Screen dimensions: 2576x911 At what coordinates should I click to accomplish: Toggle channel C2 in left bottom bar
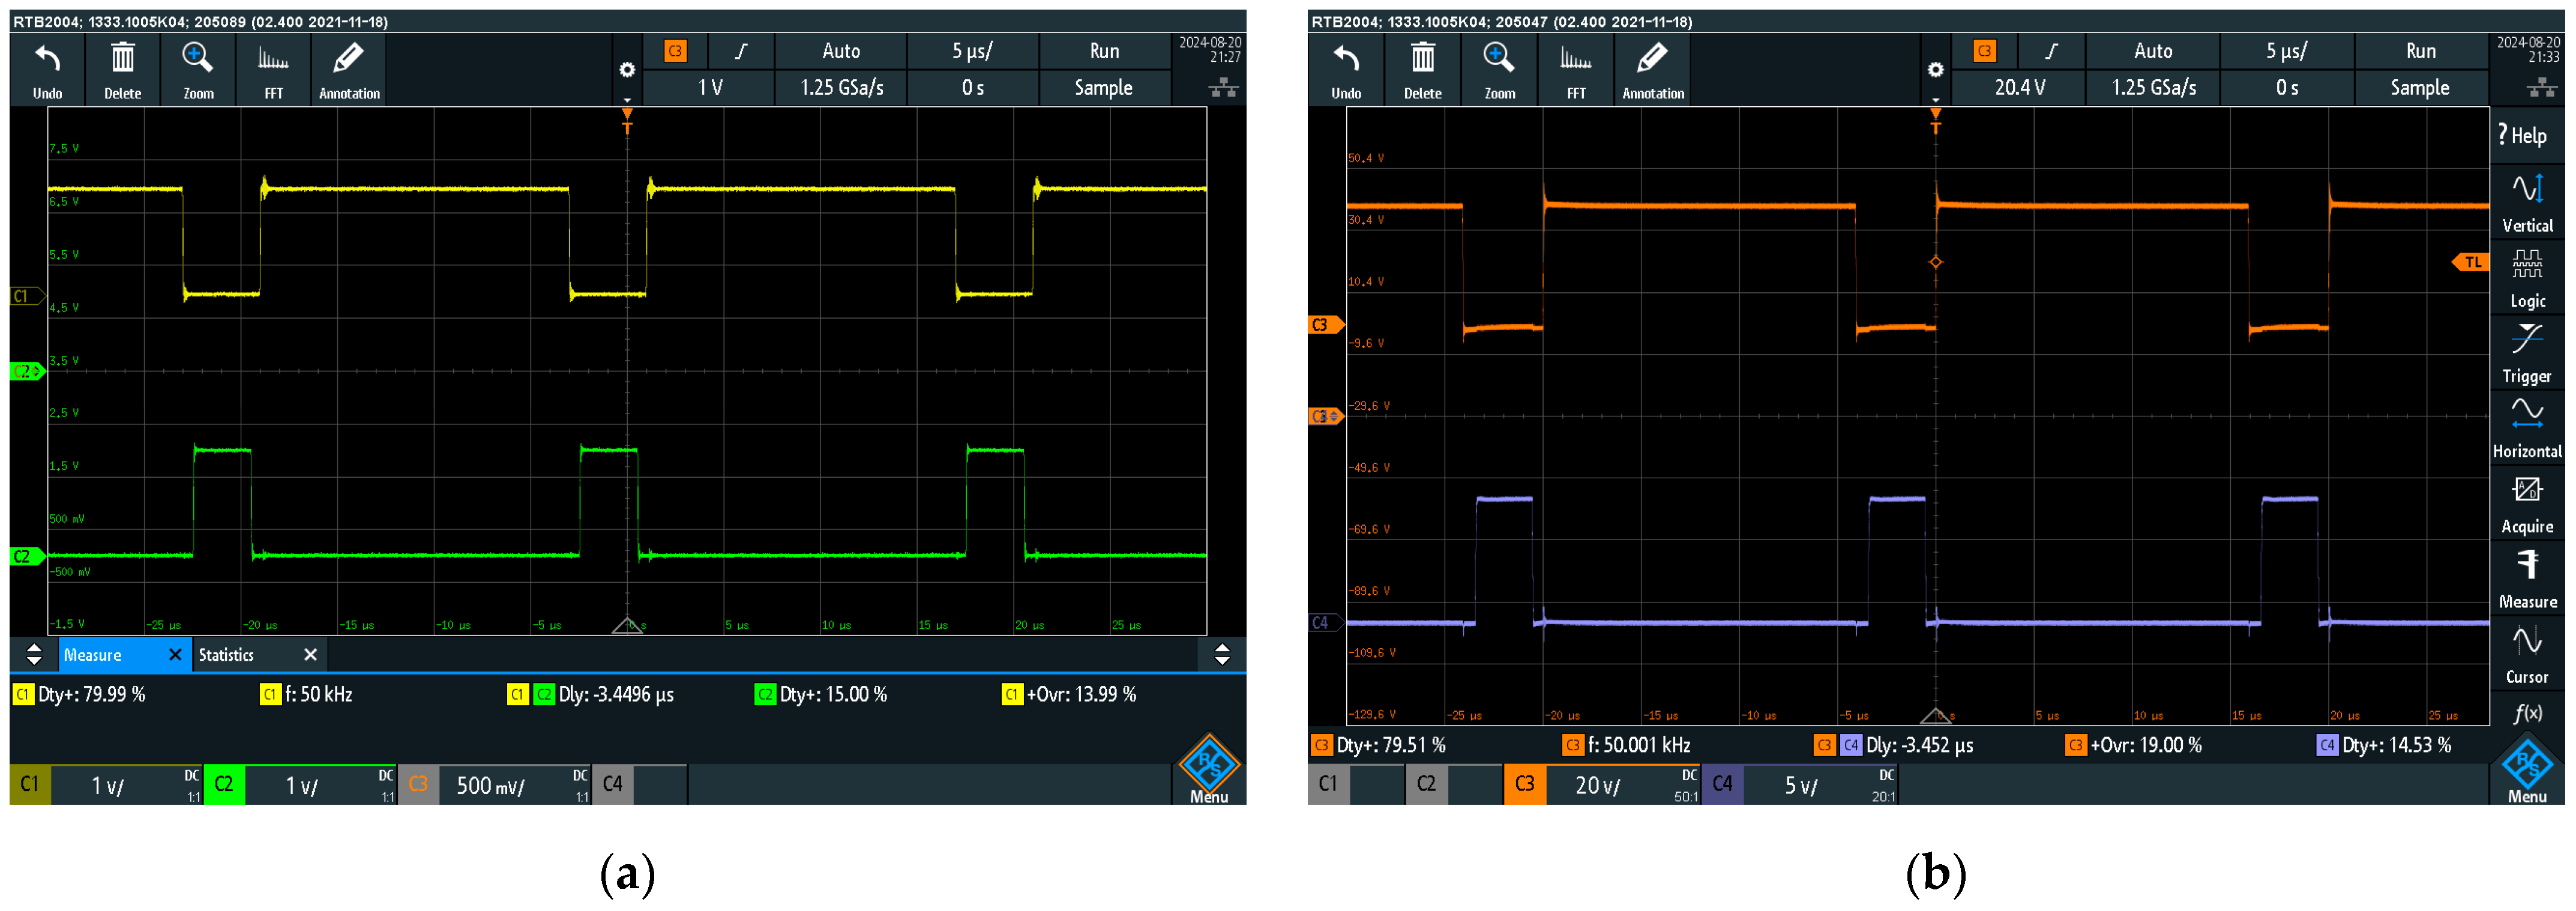[x=224, y=784]
